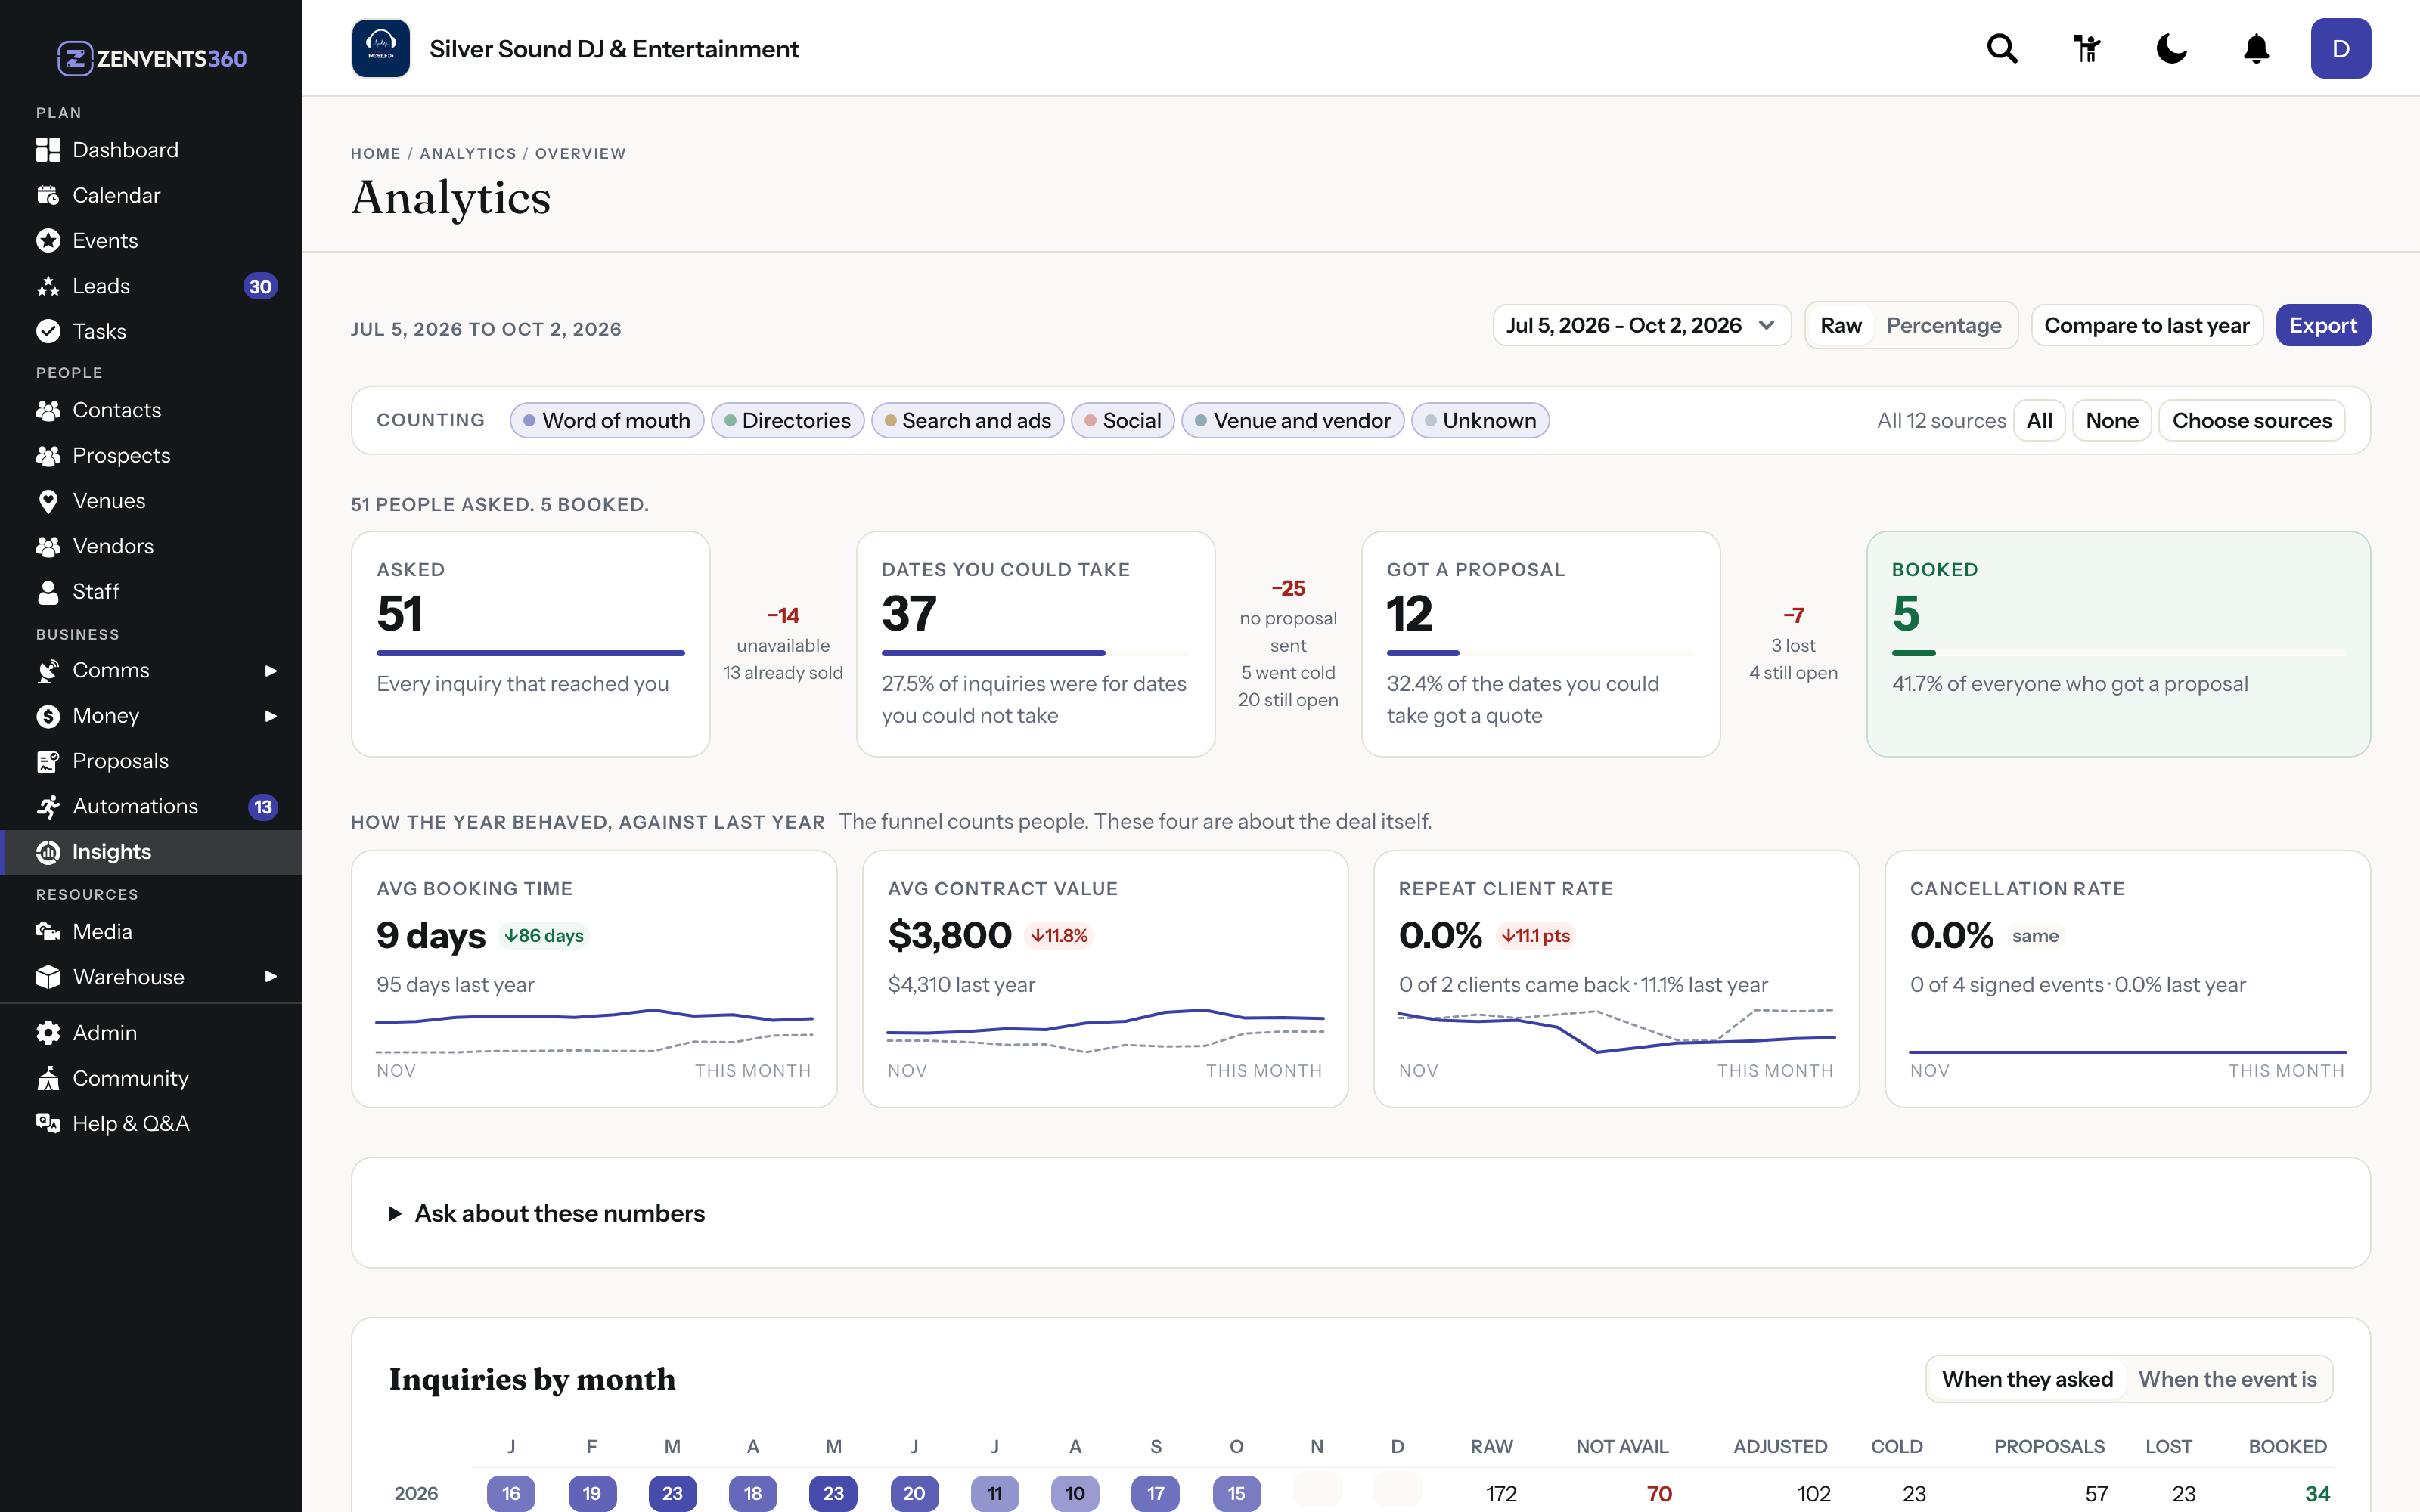Toggle Social source chip
Image resolution: width=2420 pixels, height=1512 pixels.
point(1122,421)
